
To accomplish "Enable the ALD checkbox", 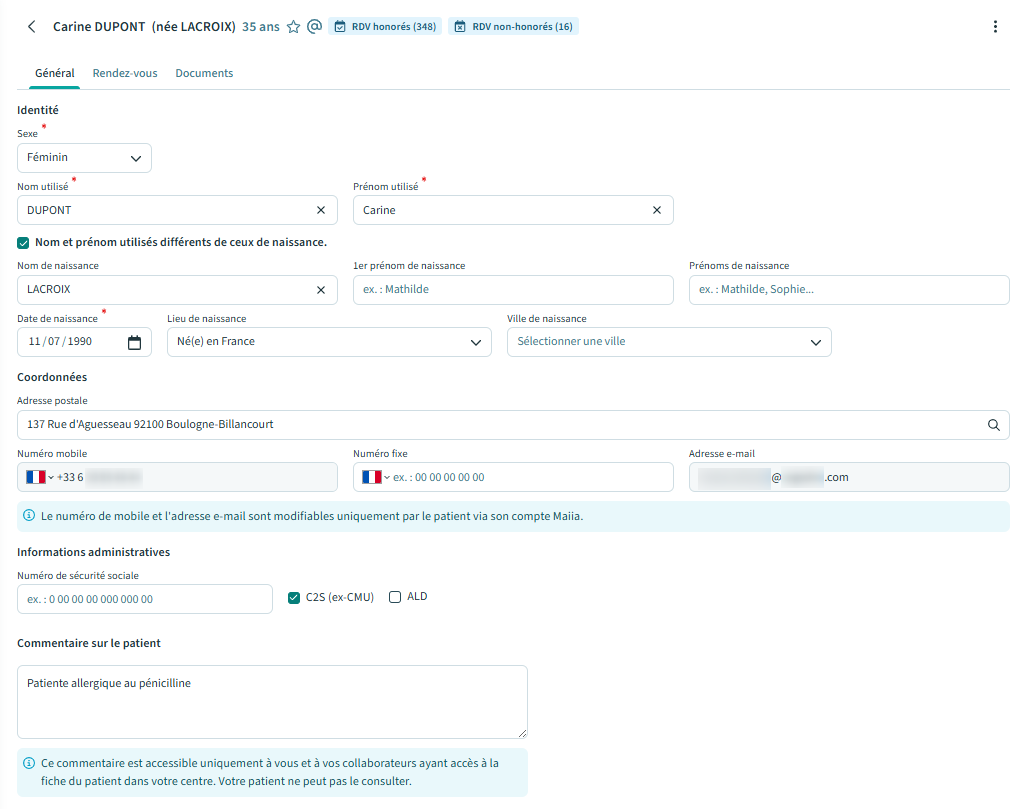I will point(395,597).
